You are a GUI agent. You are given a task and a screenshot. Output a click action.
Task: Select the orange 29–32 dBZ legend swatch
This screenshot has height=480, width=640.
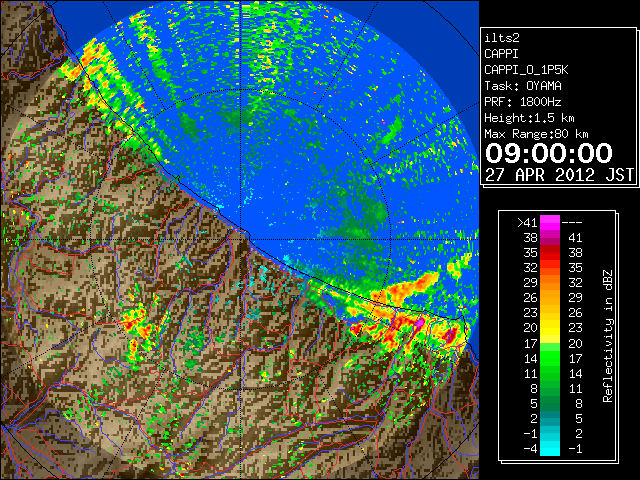[550, 283]
